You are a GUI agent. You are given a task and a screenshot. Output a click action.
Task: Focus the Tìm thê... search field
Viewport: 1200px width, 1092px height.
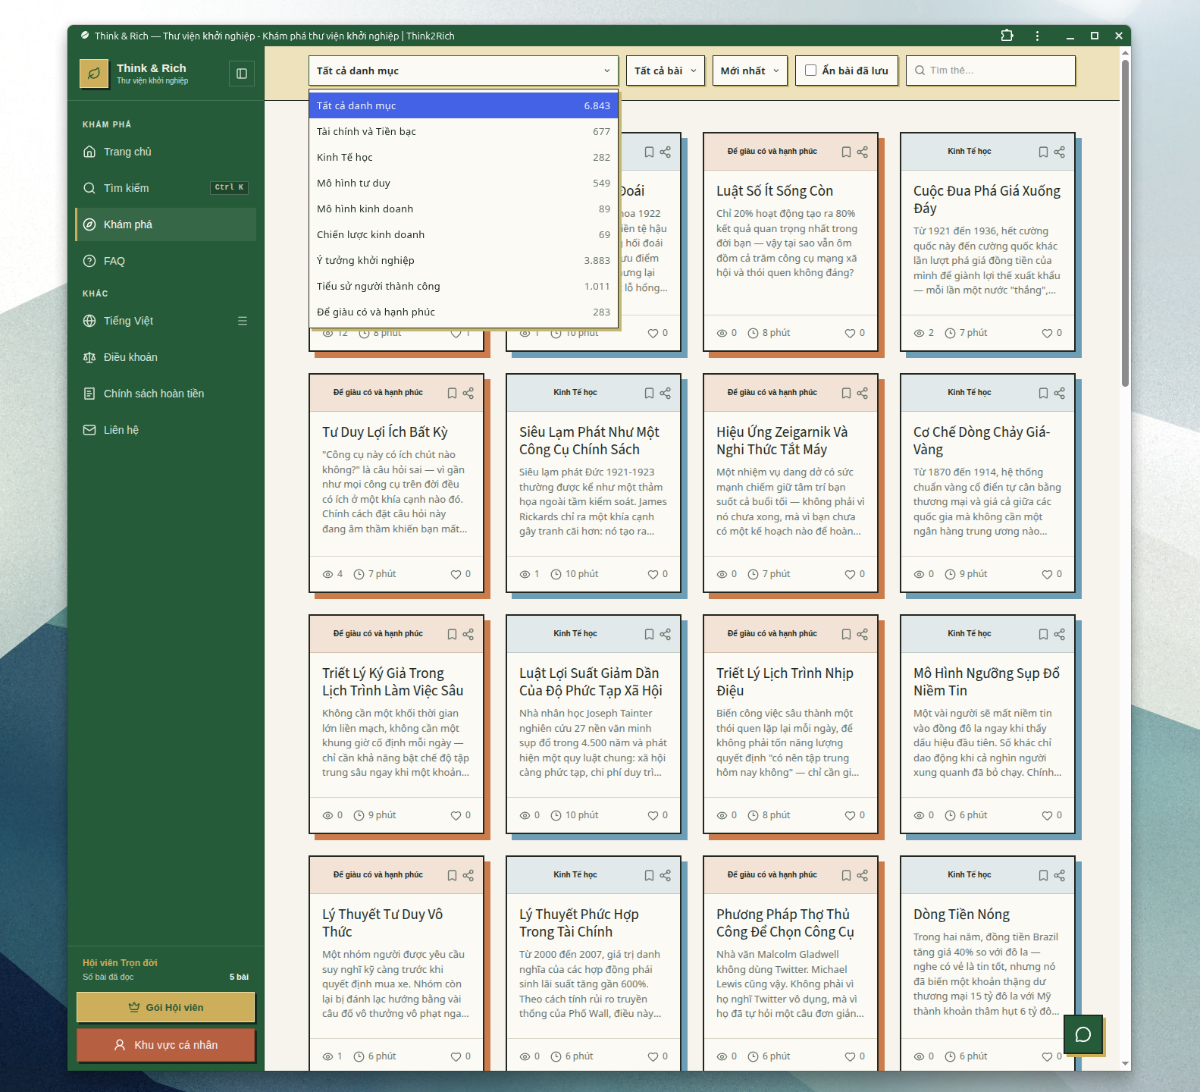click(x=991, y=71)
